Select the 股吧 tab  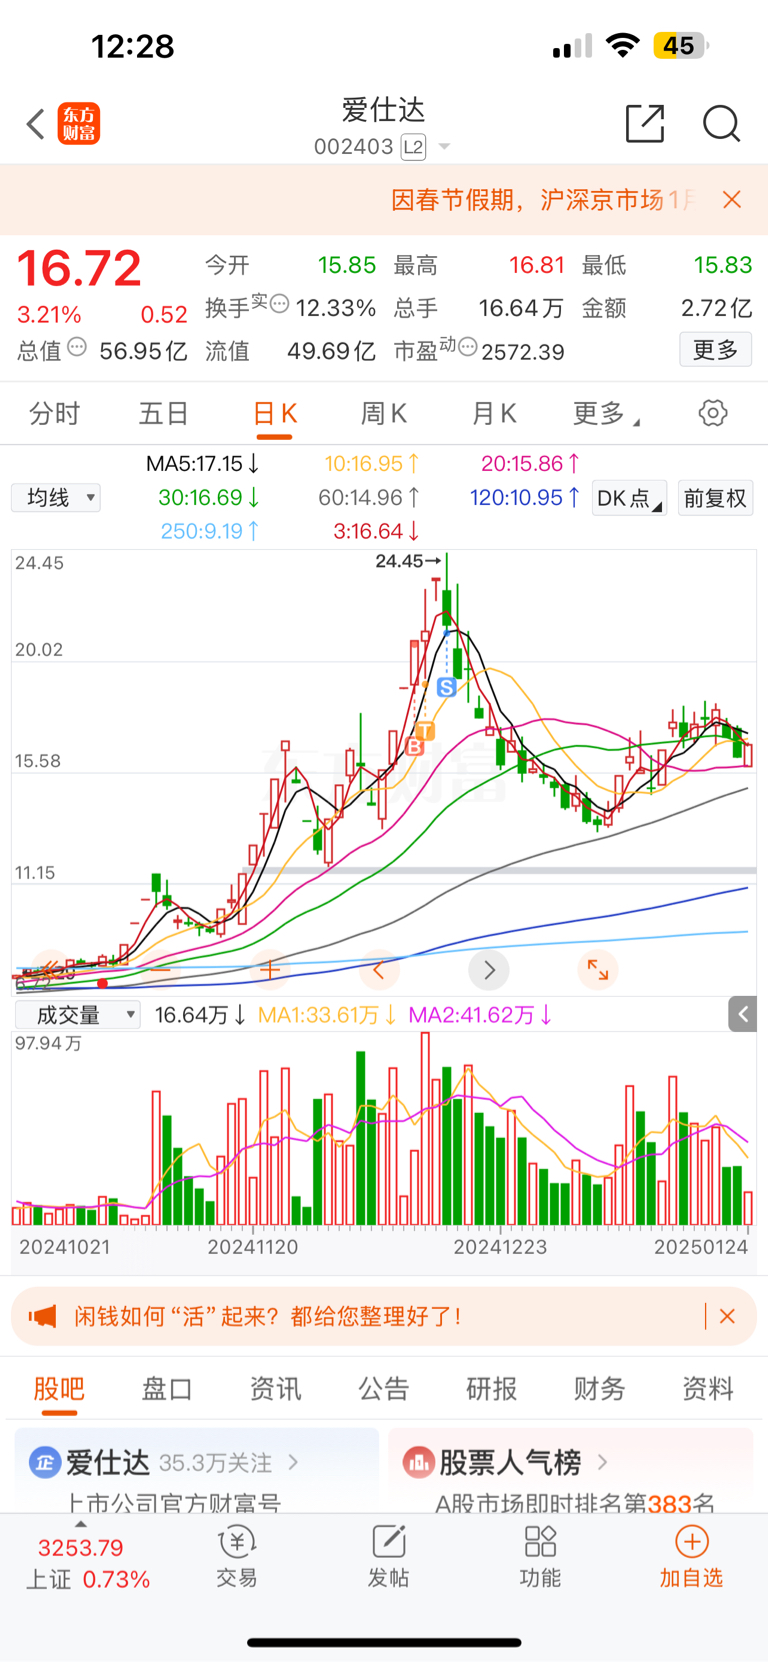[59, 1388]
